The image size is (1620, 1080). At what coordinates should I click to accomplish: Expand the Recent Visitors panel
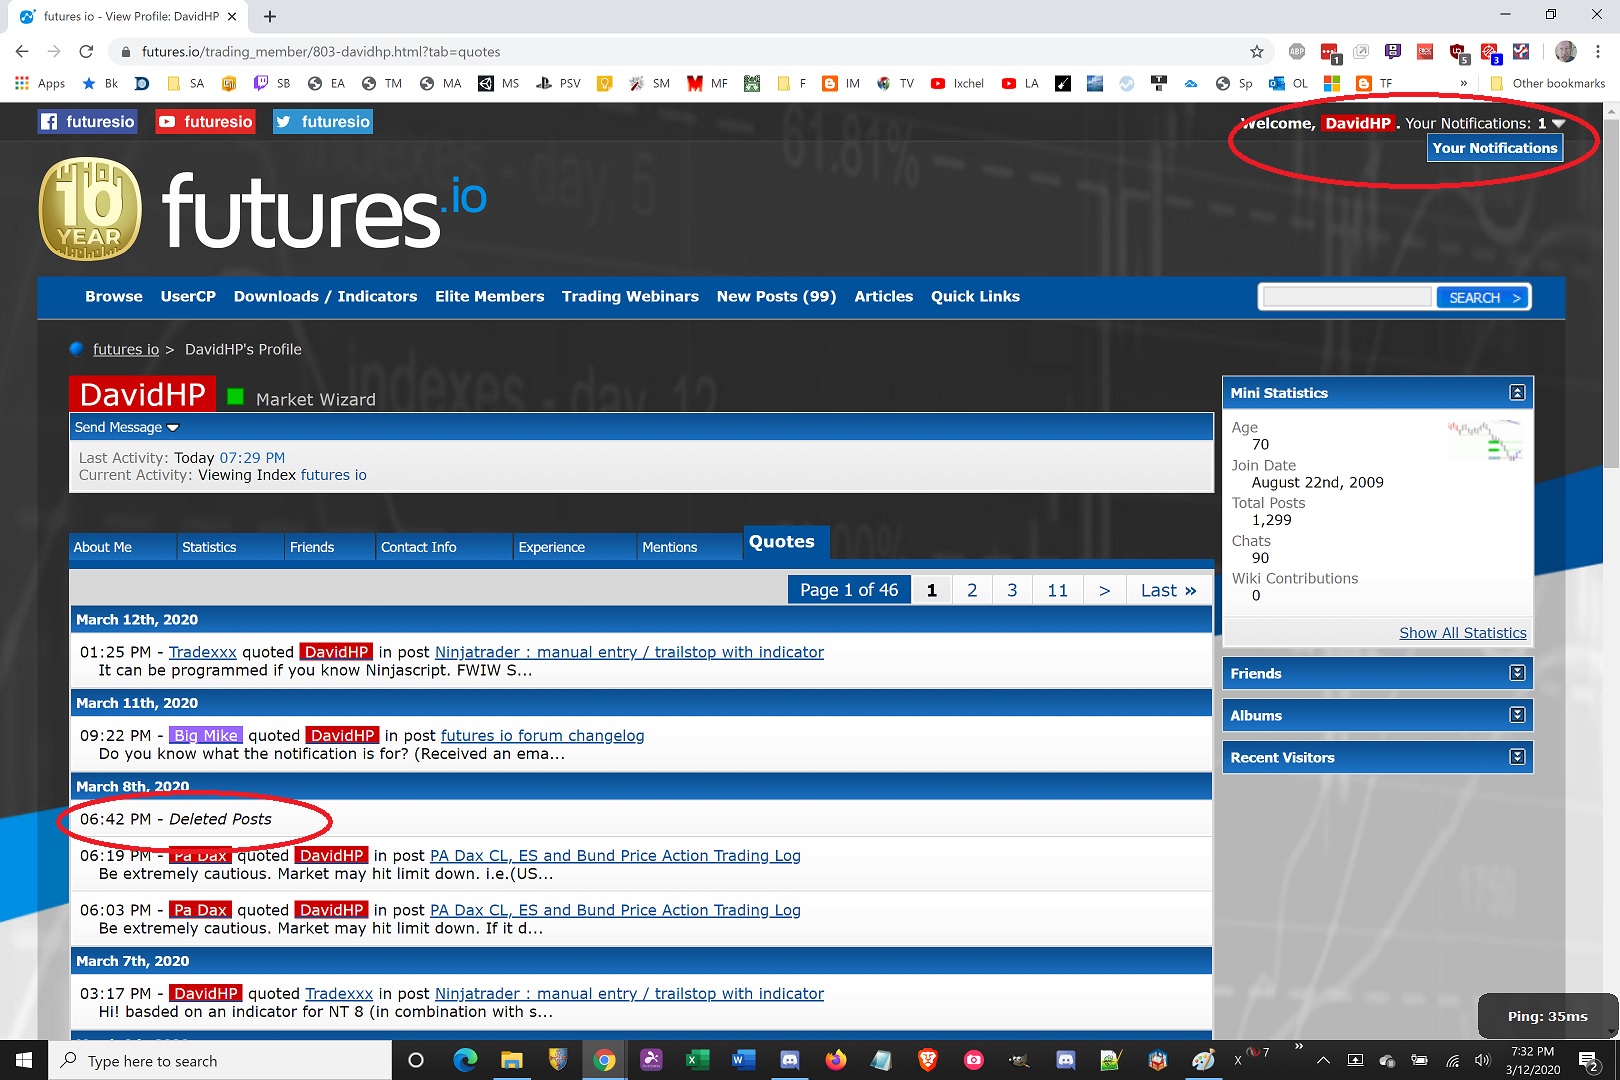click(1517, 757)
